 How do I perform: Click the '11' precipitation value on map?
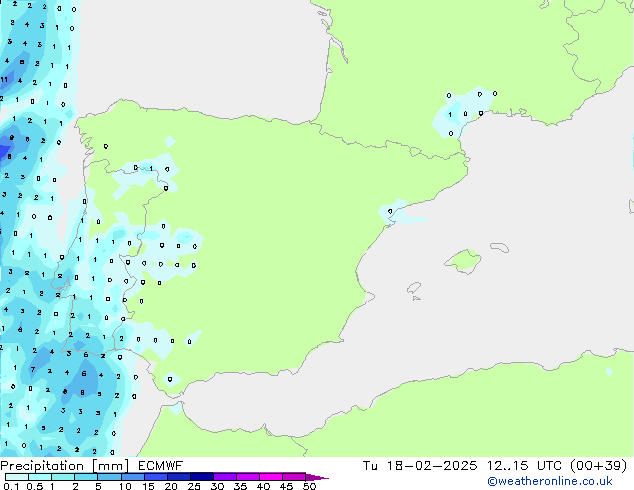click(x=4, y=80)
